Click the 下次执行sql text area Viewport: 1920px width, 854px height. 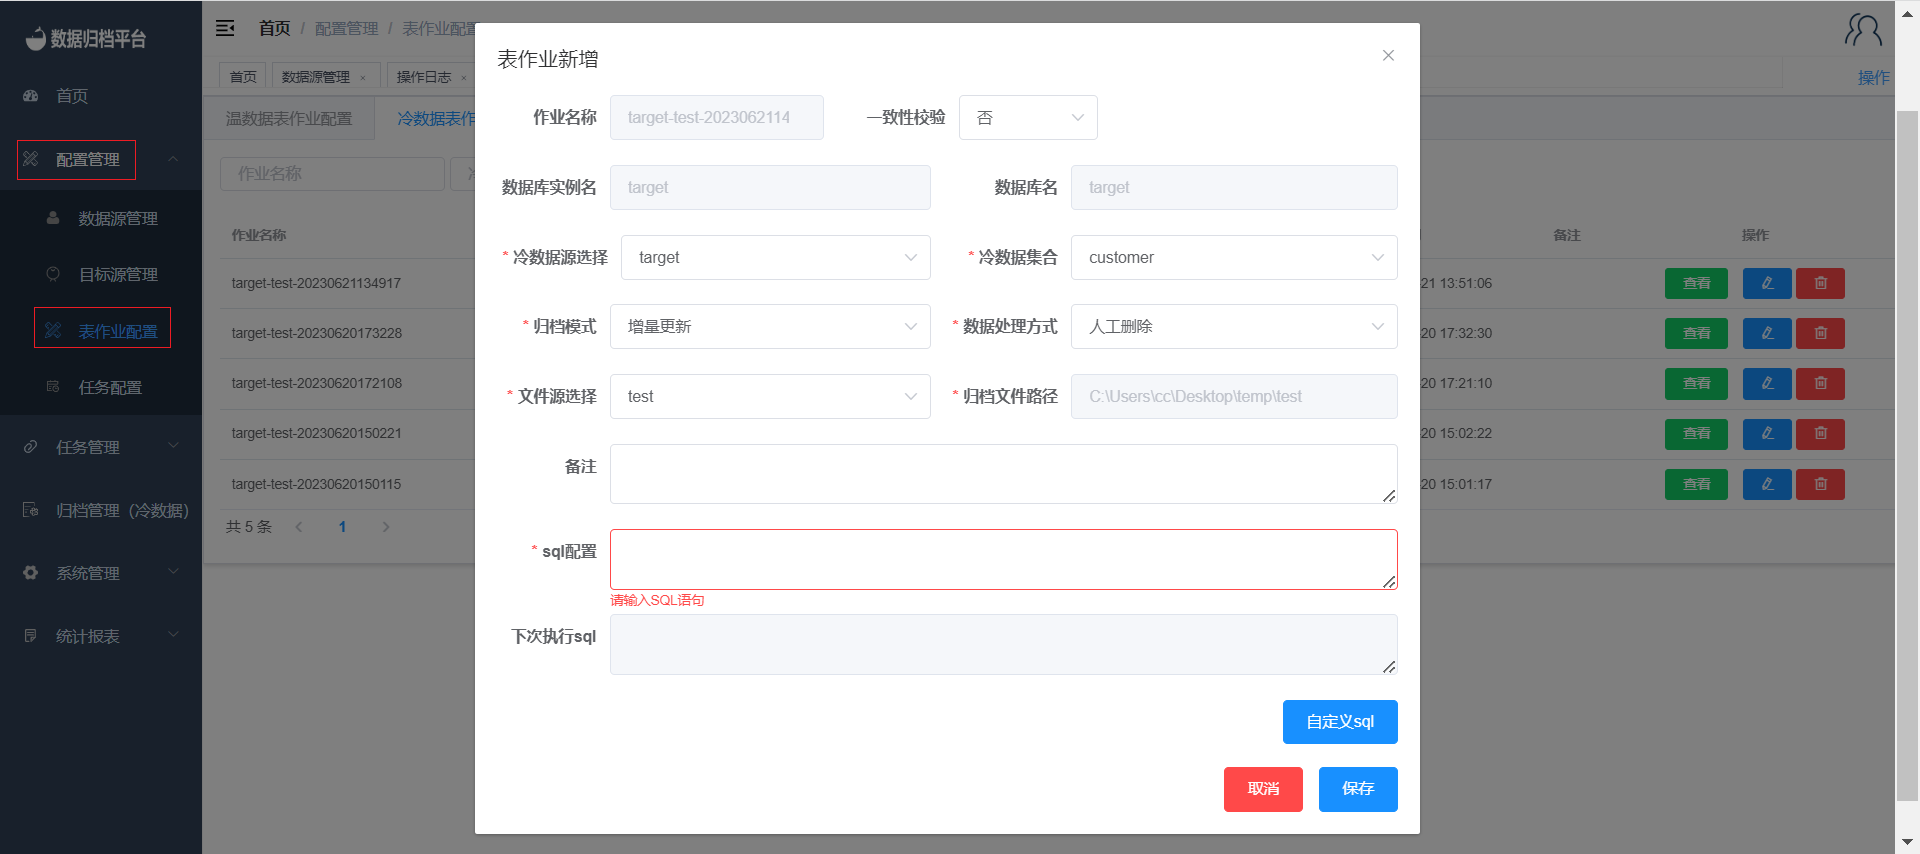[x=1003, y=645]
